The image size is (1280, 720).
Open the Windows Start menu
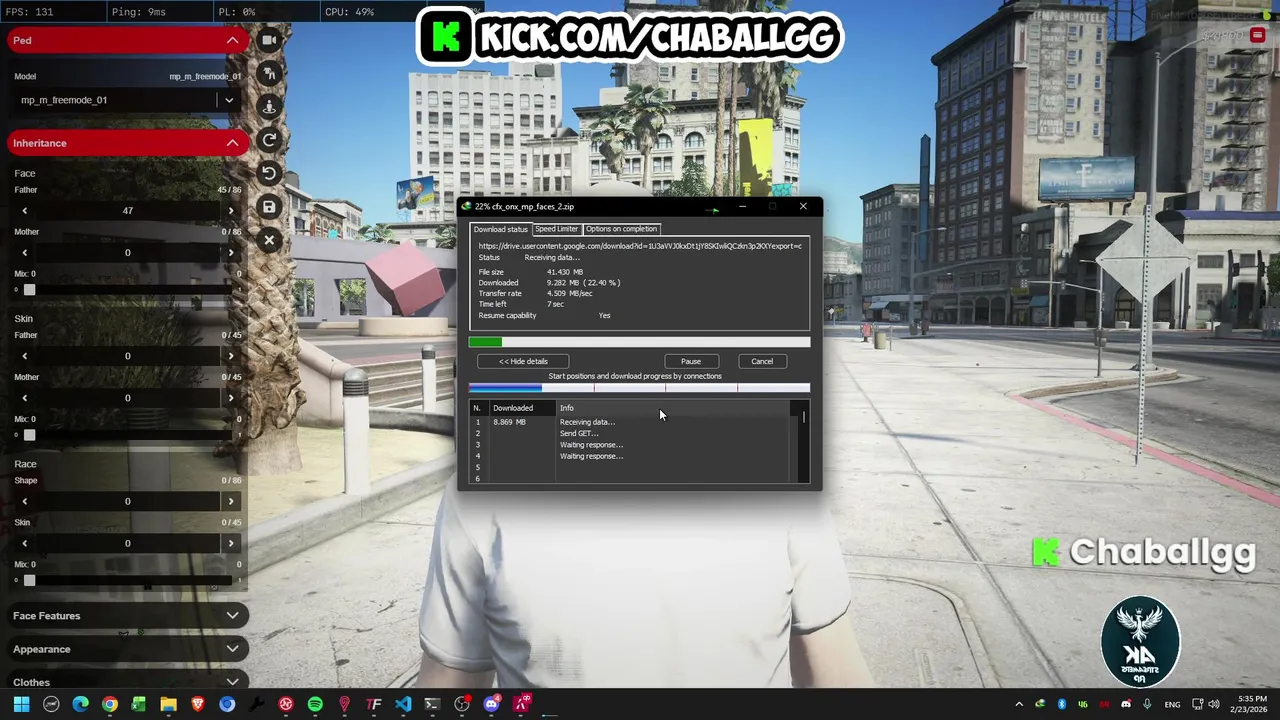21,704
